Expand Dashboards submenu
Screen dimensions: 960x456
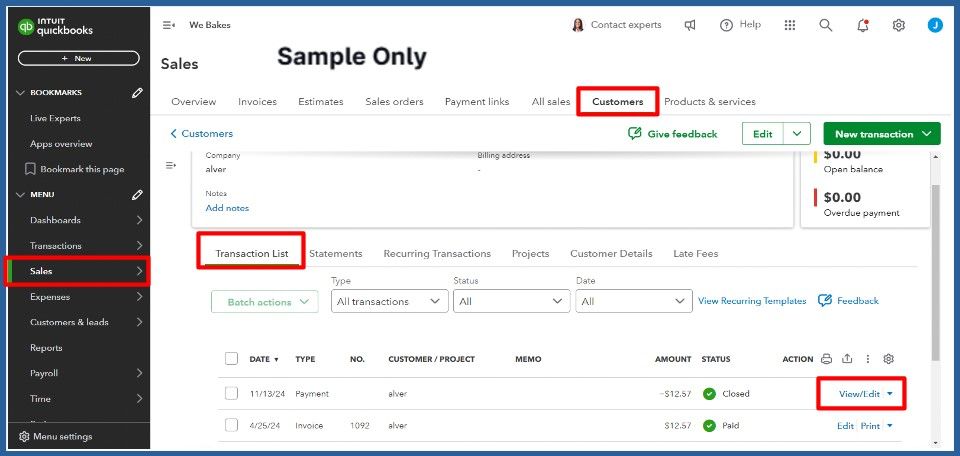coord(140,220)
